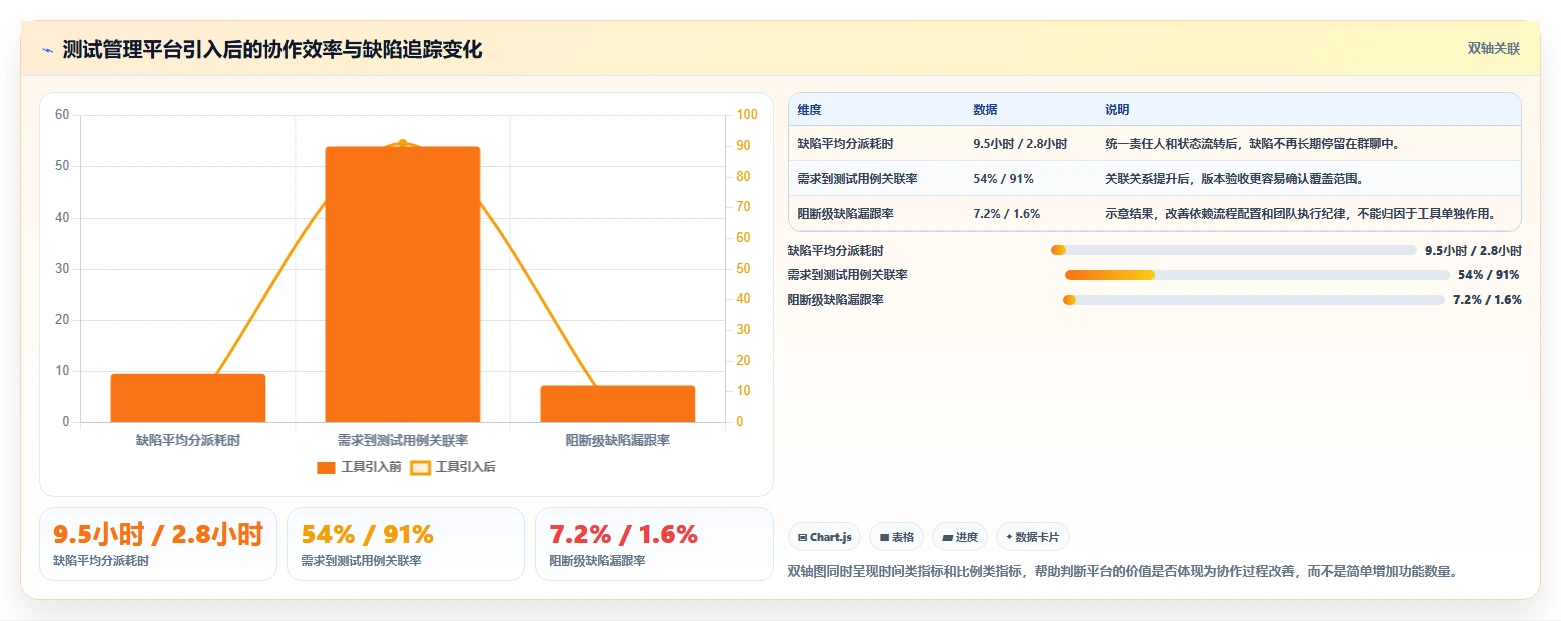Click the 需求到测试用例关联率 progress bar
1561x621 pixels.
[x=1257, y=275]
